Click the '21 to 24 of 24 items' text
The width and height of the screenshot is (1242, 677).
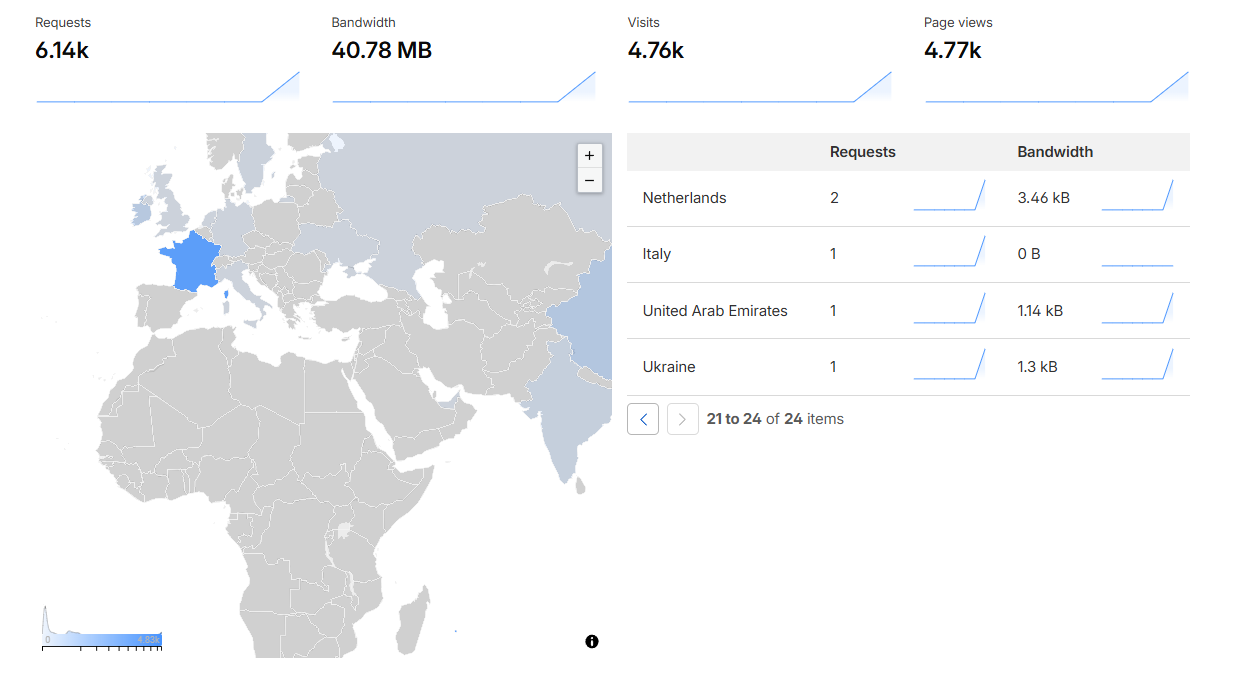click(775, 419)
